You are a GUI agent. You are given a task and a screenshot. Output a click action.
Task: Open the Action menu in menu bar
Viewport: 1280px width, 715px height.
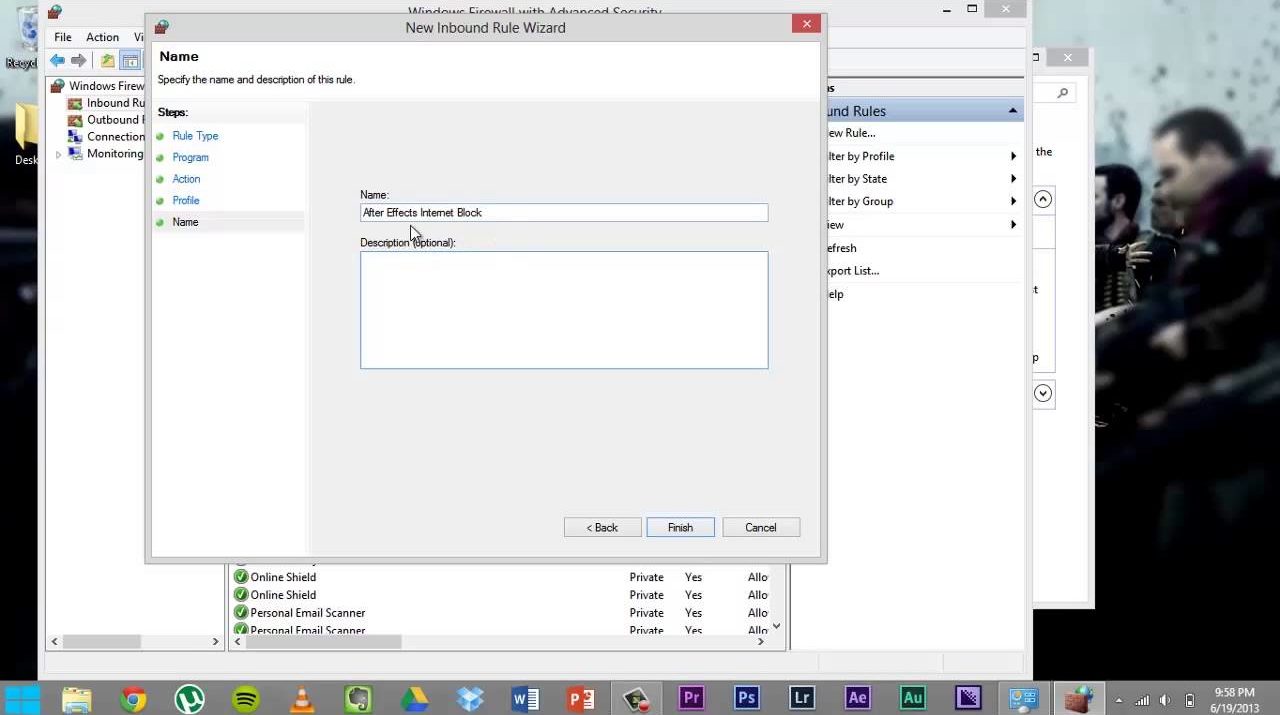[102, 37]
